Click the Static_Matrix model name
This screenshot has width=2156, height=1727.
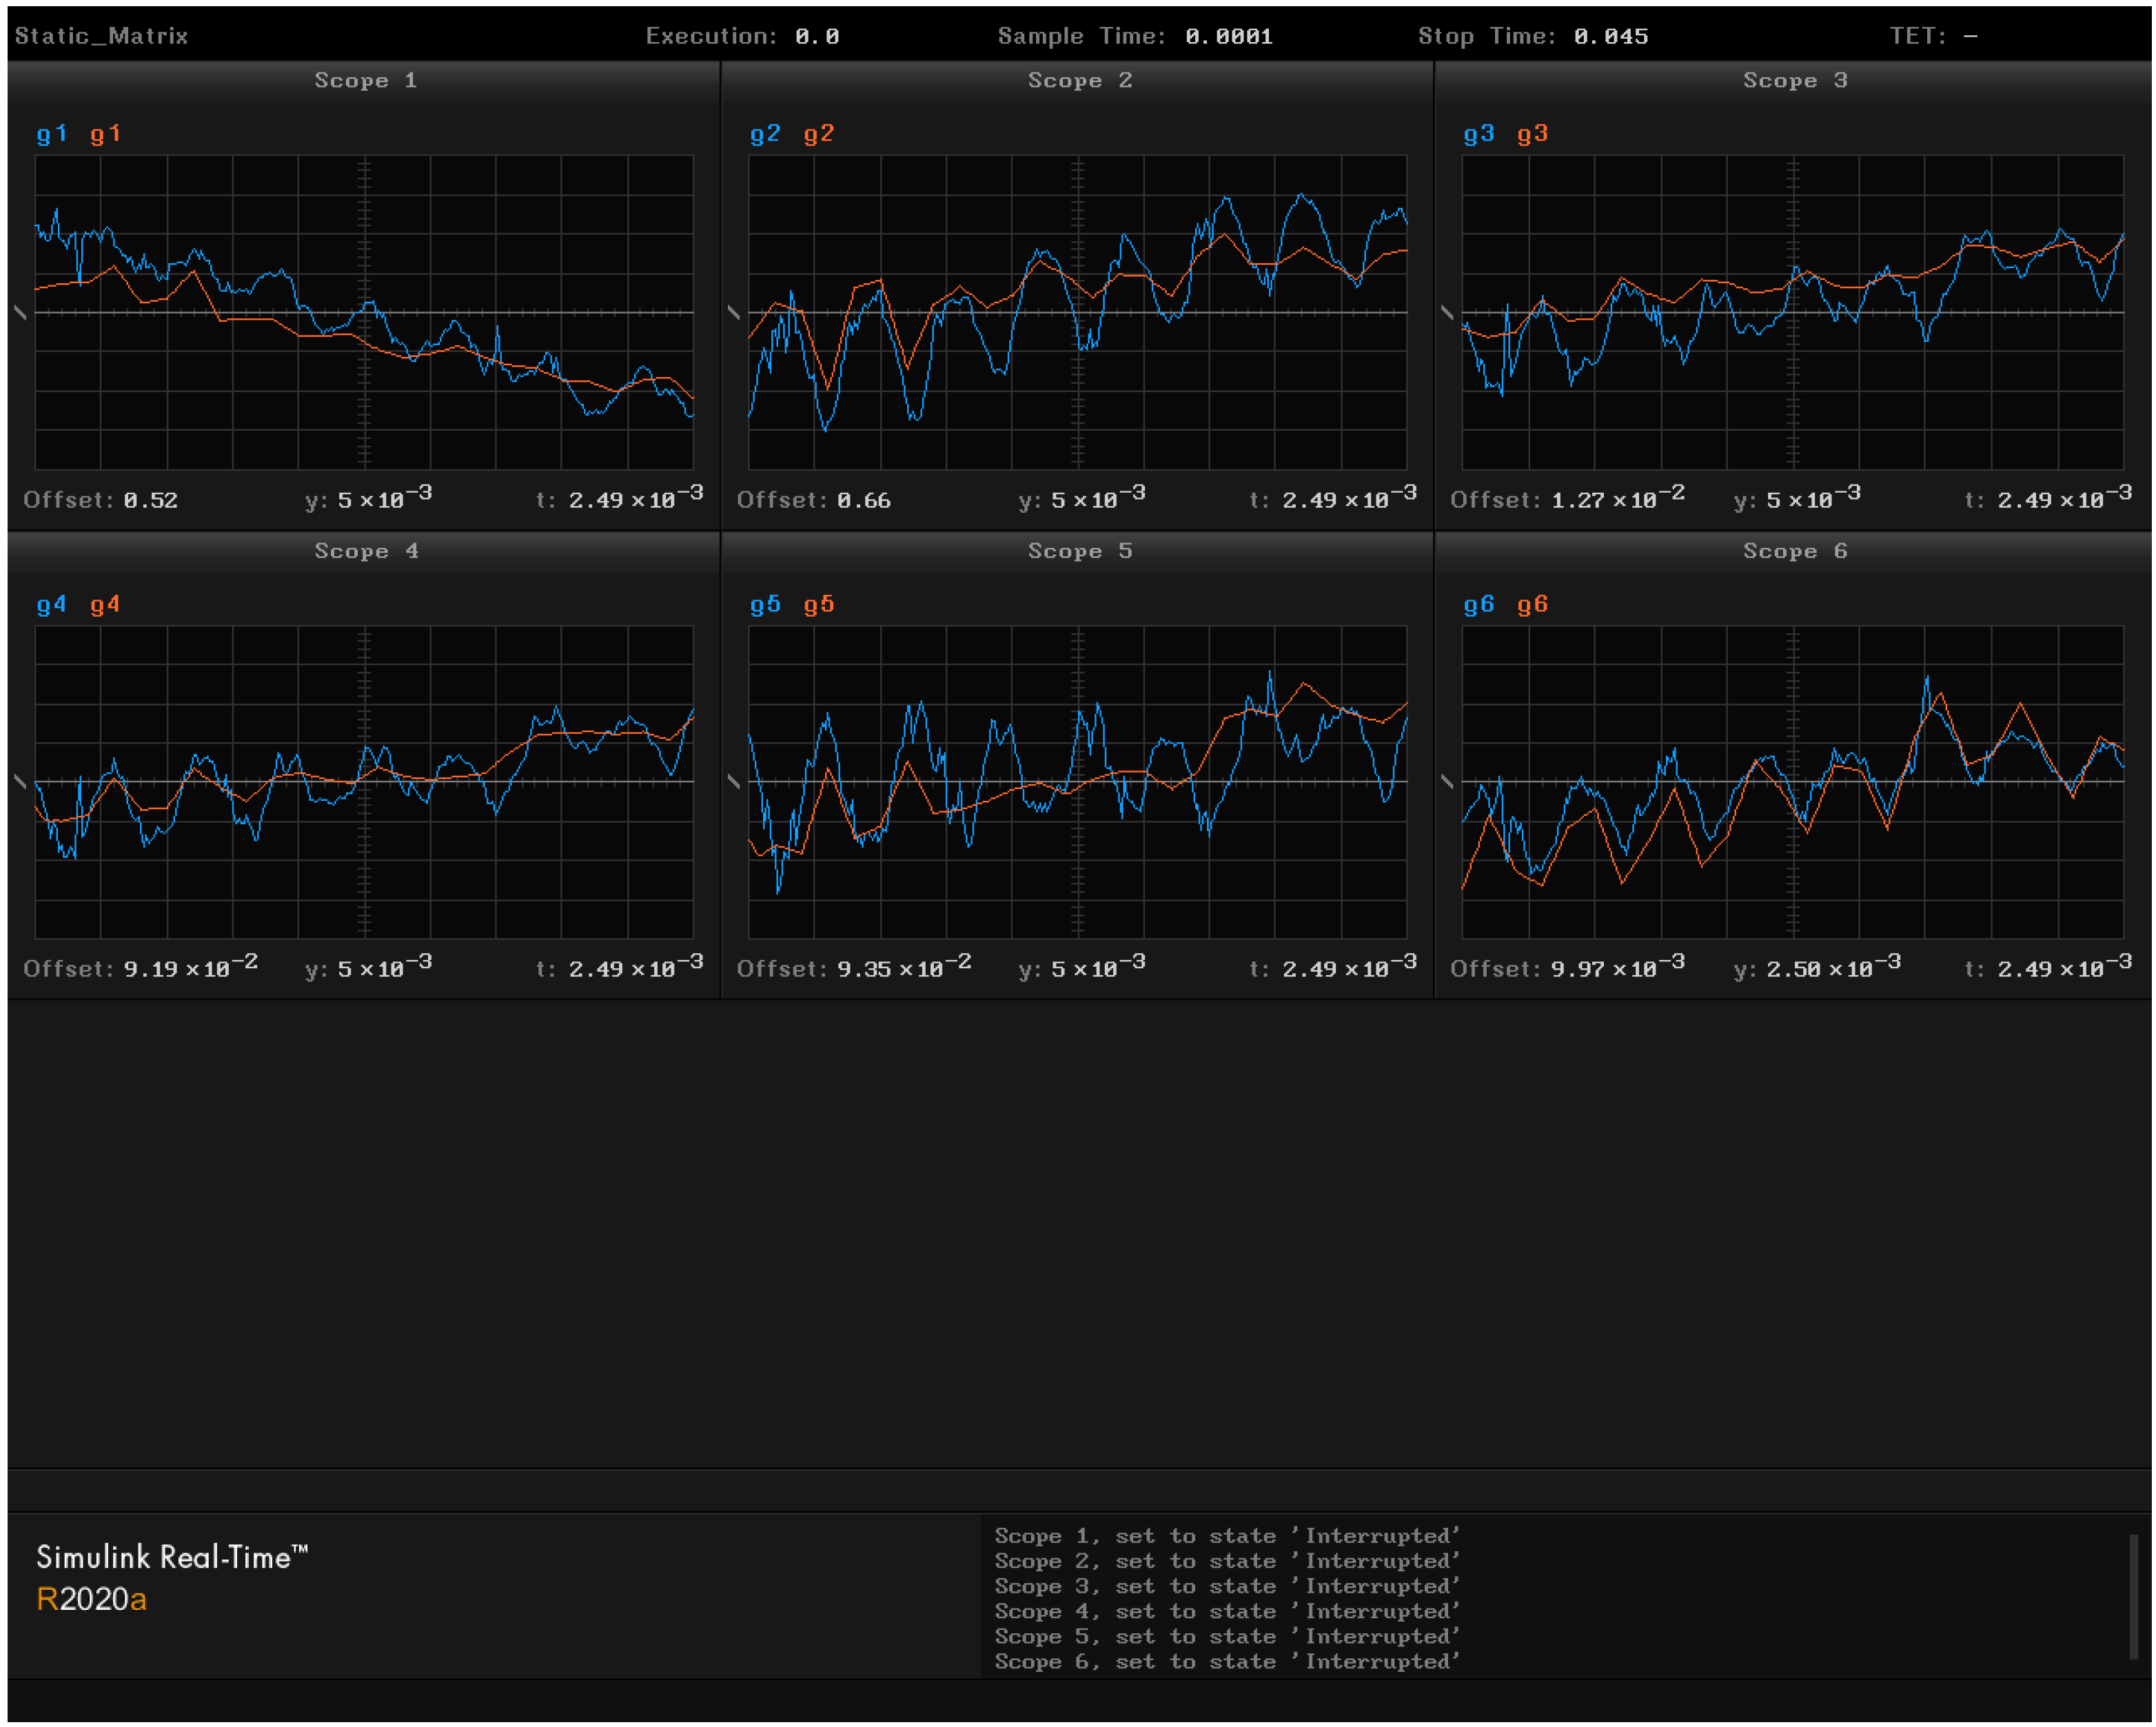[x=101, y=36]
